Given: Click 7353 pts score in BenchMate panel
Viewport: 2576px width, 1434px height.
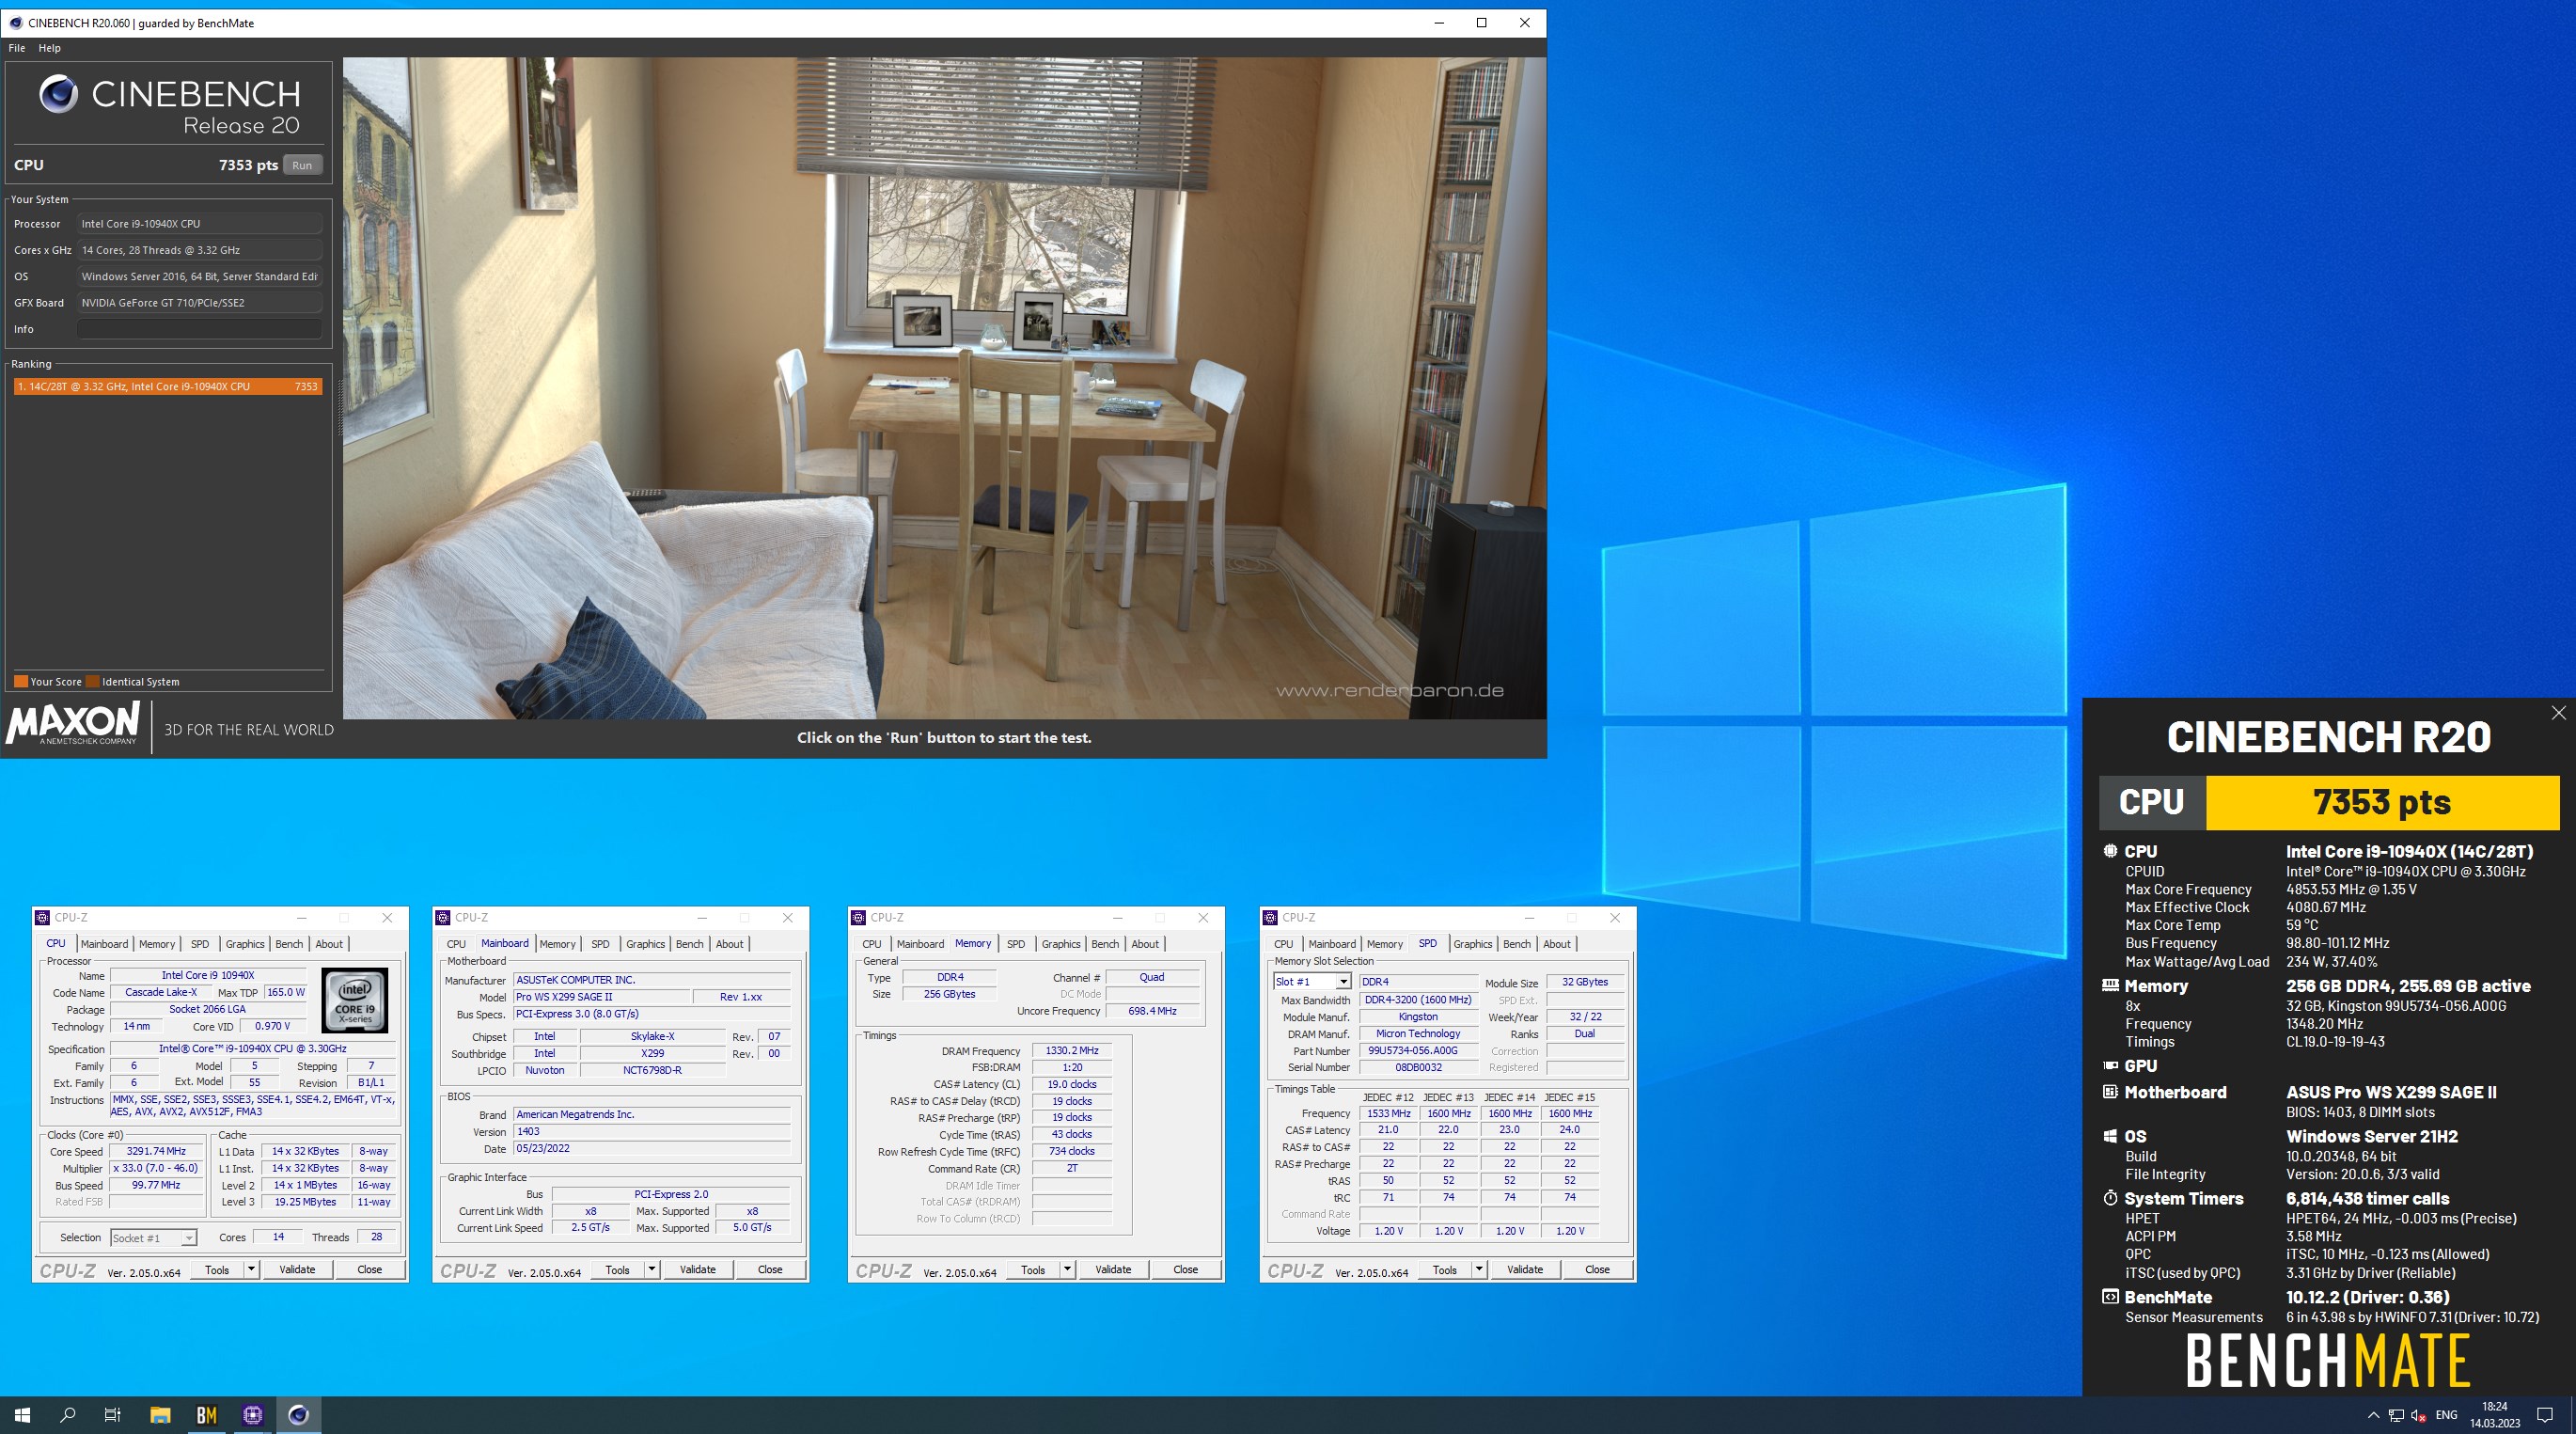Looking at the screenshot, I should [x=2382, y=802].
